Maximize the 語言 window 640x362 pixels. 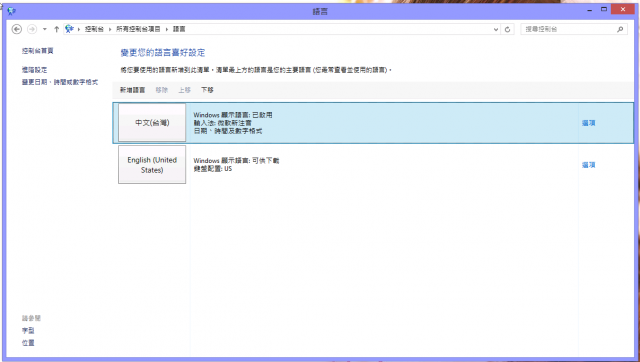[x=604, y=9]
